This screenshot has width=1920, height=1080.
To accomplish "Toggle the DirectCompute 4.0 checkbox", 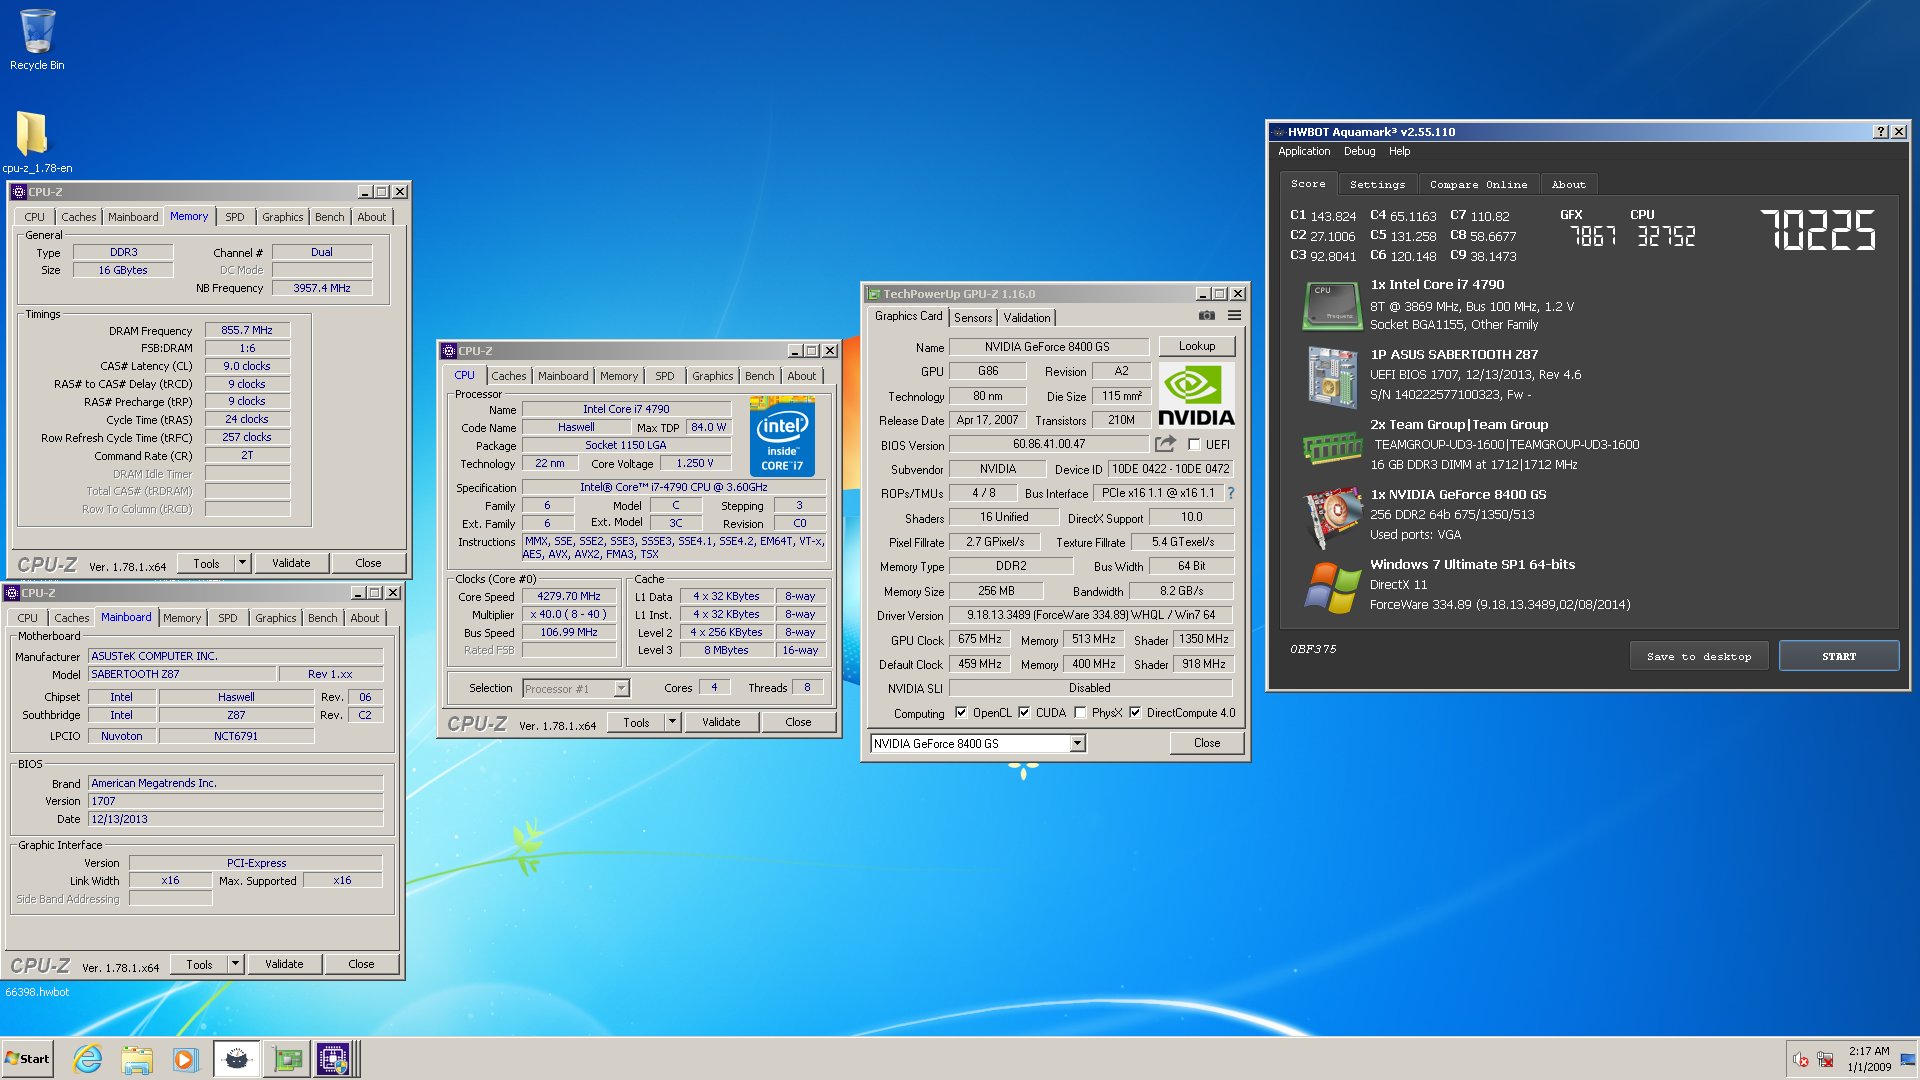I will pos(1135,713).
